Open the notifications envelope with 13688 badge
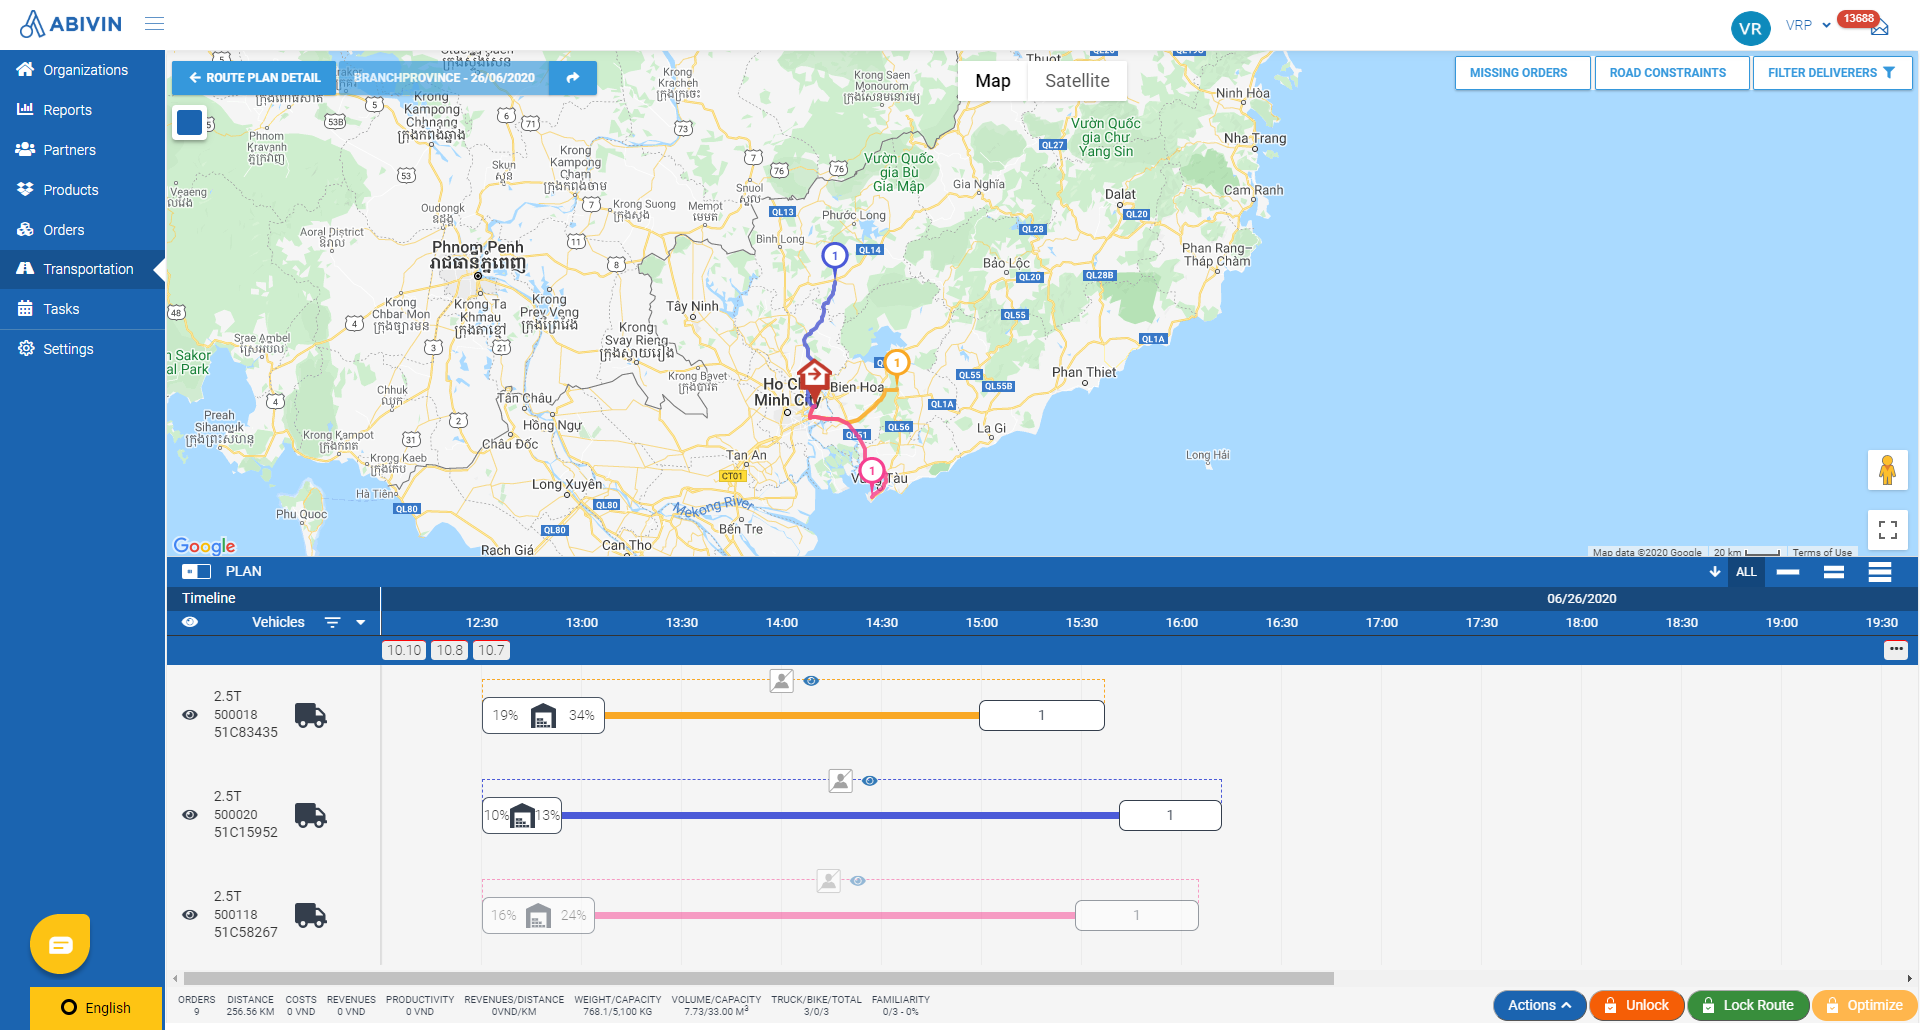Viewport: 1920px width, 1030px height. 1879,27
